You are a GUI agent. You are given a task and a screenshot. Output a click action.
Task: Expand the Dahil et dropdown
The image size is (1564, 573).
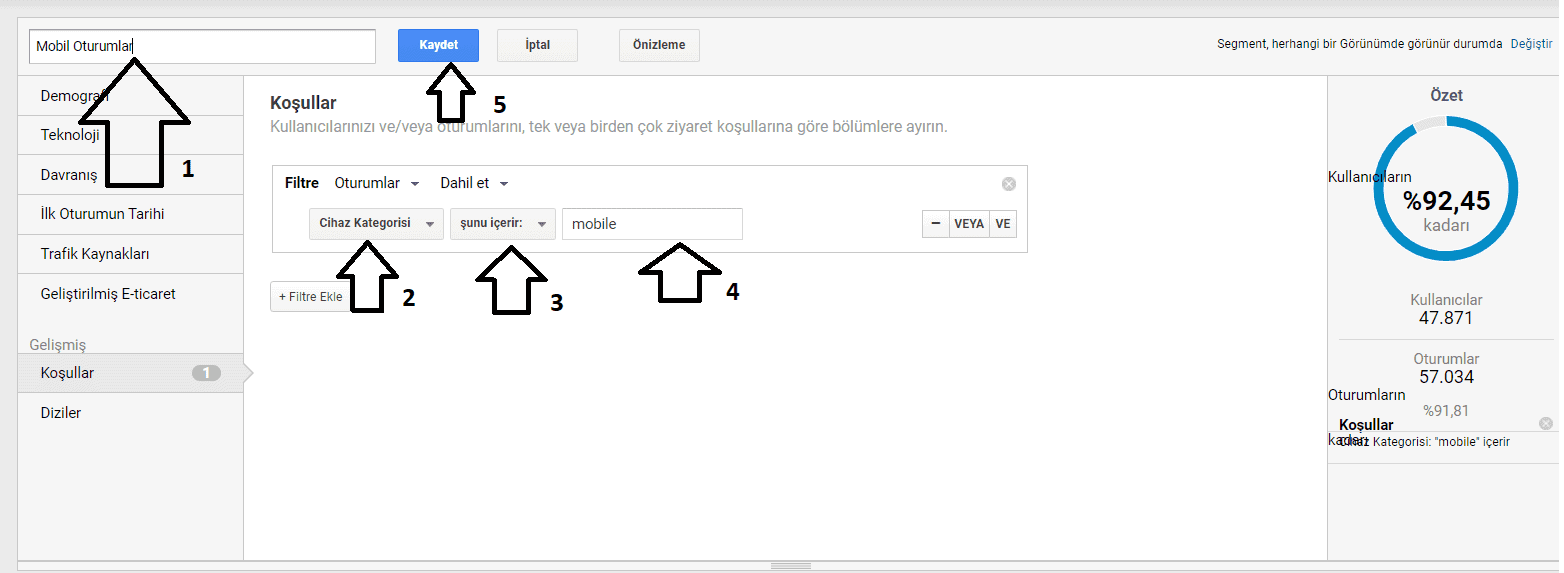pyautogui.click(x=474, y=183)
